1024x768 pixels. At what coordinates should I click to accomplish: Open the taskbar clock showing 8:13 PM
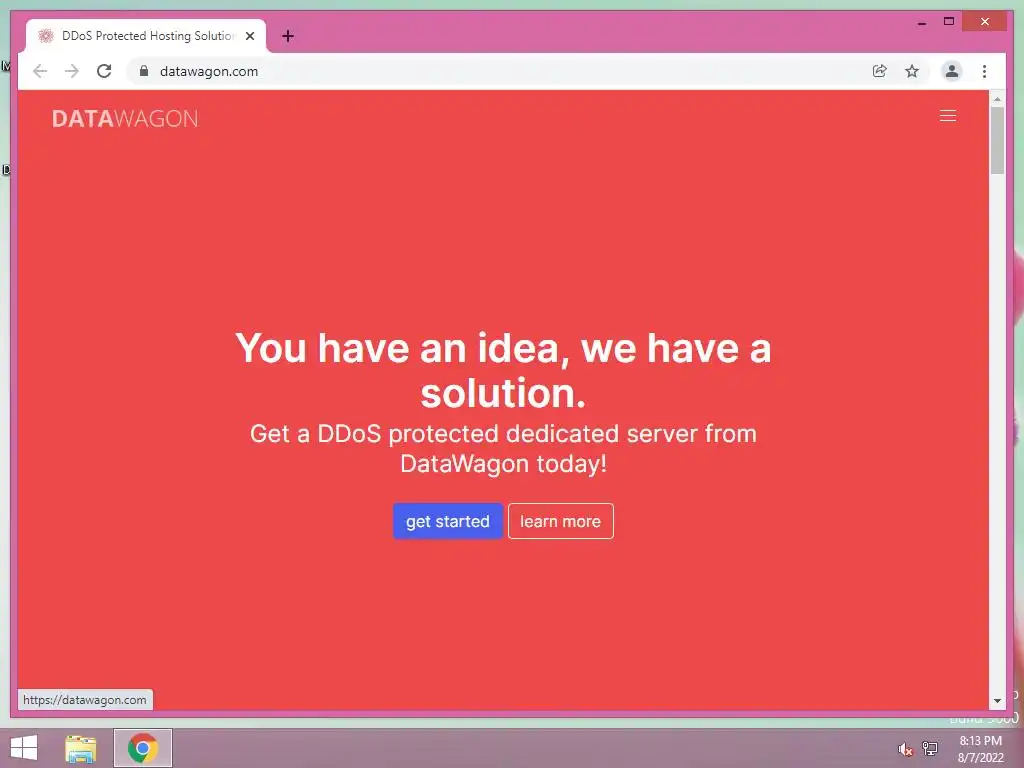coord(980,749)
